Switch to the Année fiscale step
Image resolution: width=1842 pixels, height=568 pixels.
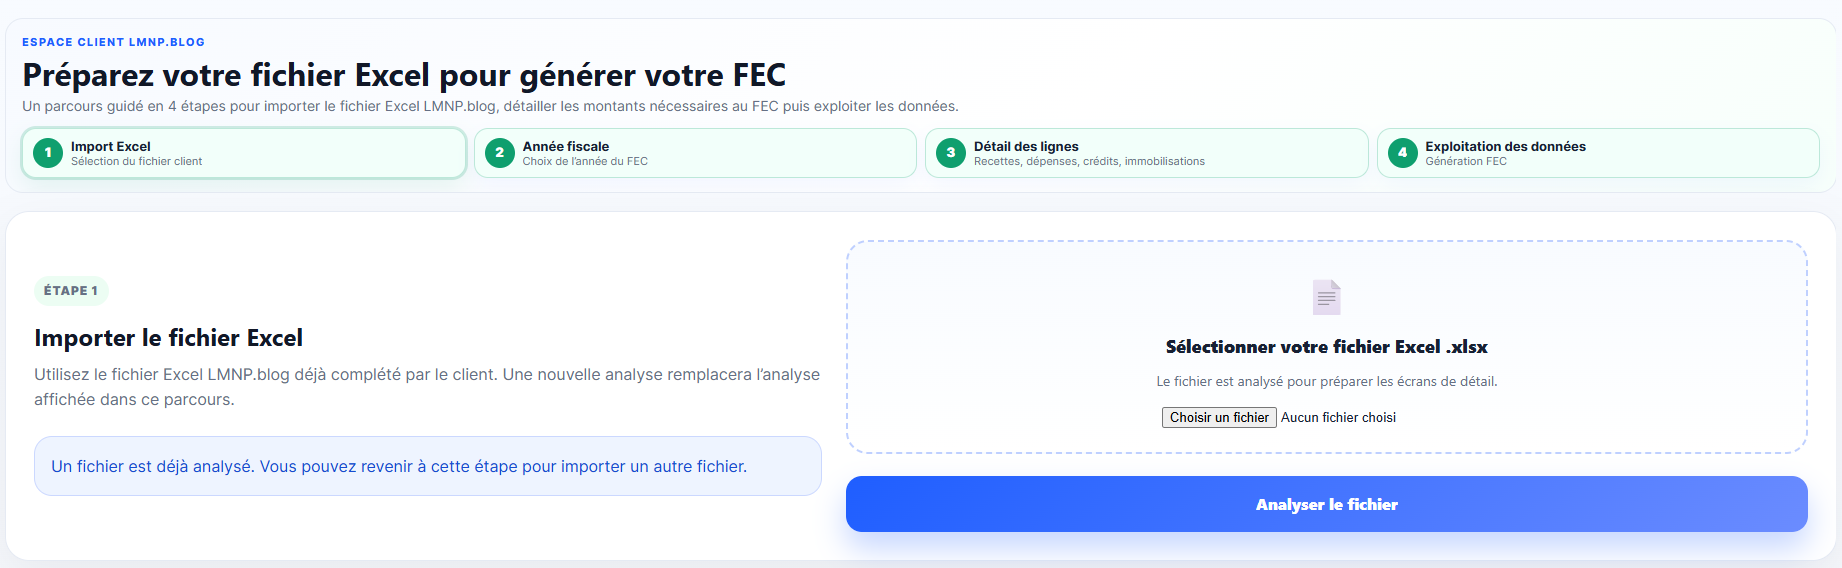[695, 153]
